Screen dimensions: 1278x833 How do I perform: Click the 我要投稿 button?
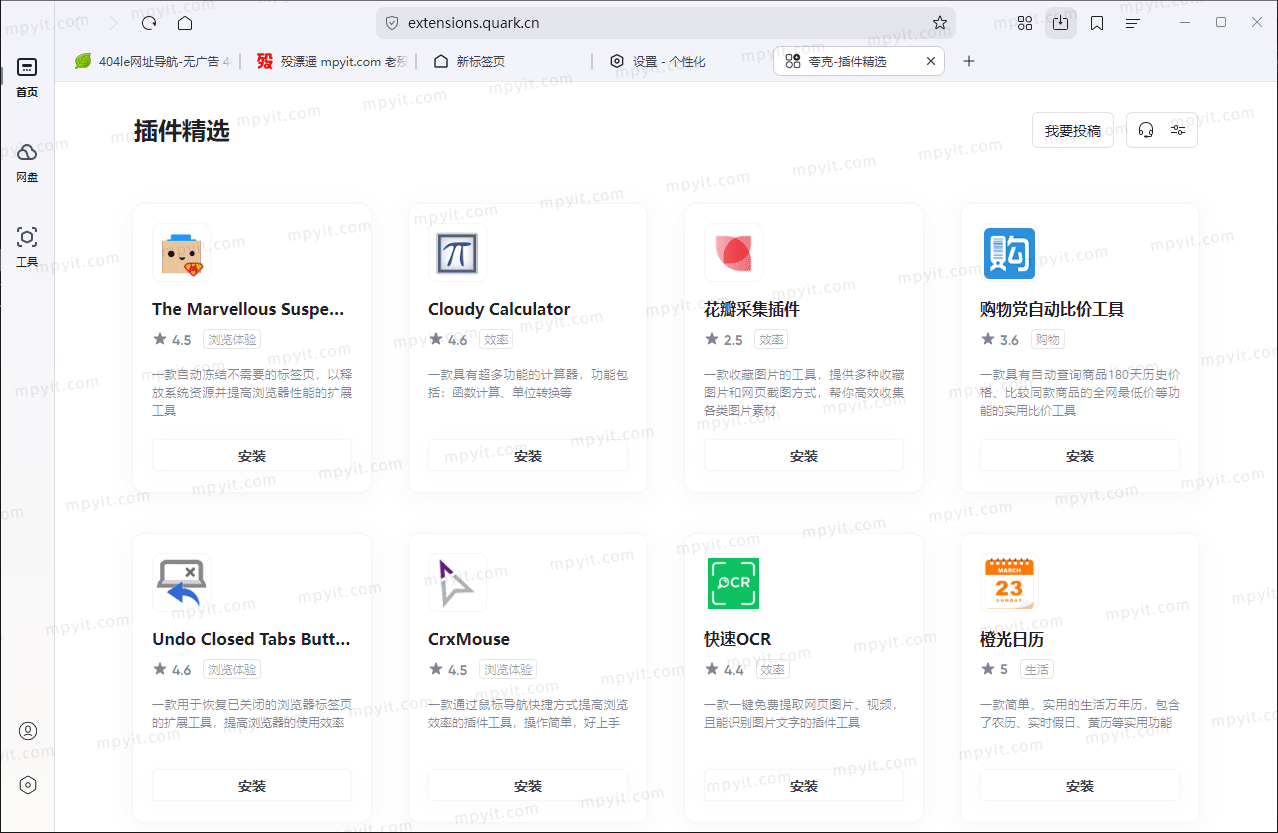[1072, 129]
